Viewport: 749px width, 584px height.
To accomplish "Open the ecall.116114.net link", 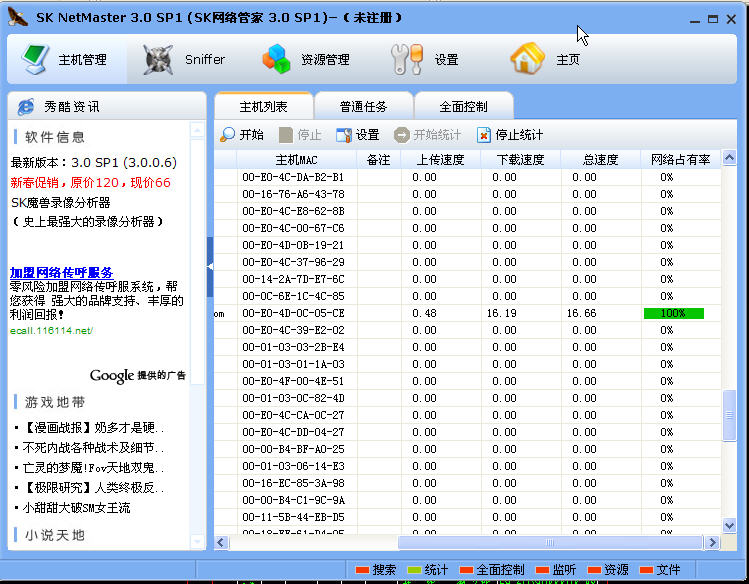I will pyautogui.click(x=51, y=330).
